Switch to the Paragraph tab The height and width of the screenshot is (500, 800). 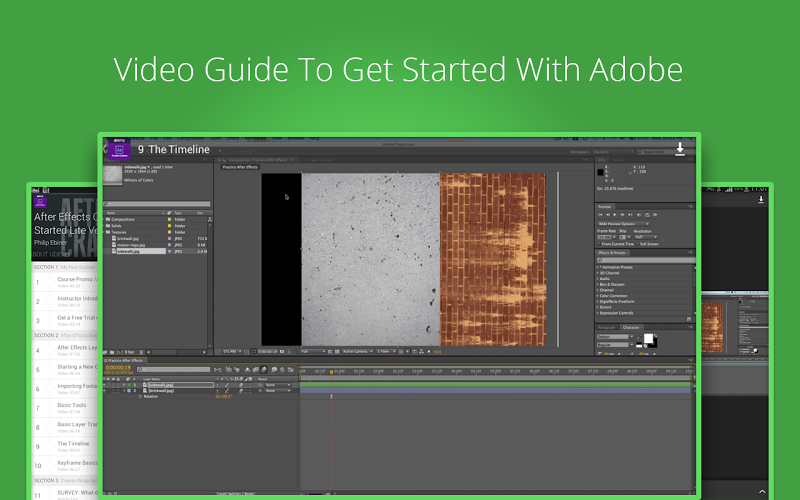(607, 327)
